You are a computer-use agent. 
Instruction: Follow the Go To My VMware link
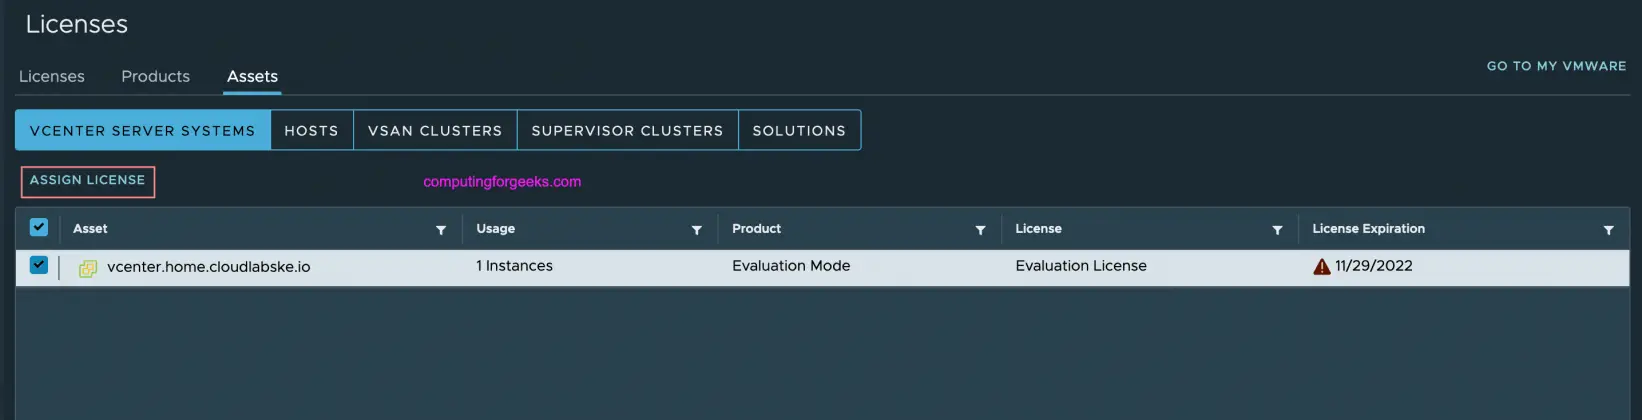click(1556, 66)
